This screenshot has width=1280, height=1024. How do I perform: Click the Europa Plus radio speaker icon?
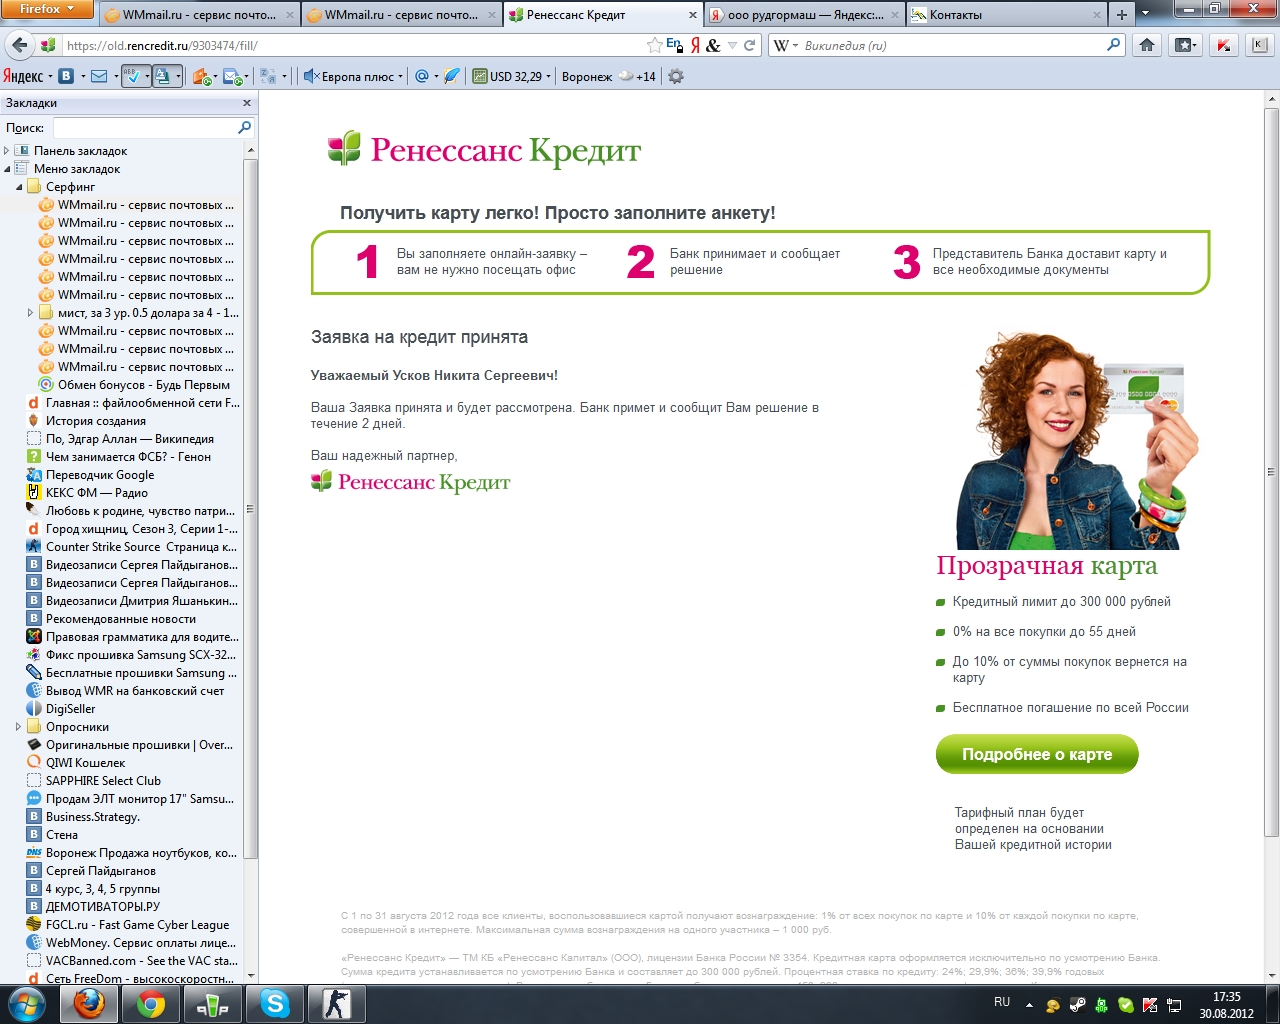pyautogui.click(x=311, y=76)
